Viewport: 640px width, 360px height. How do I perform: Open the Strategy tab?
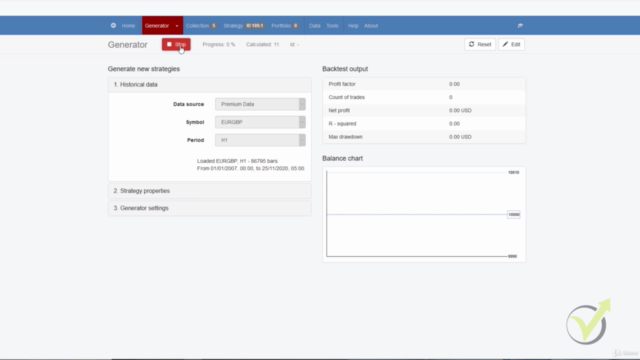click(x=233, y=26)
